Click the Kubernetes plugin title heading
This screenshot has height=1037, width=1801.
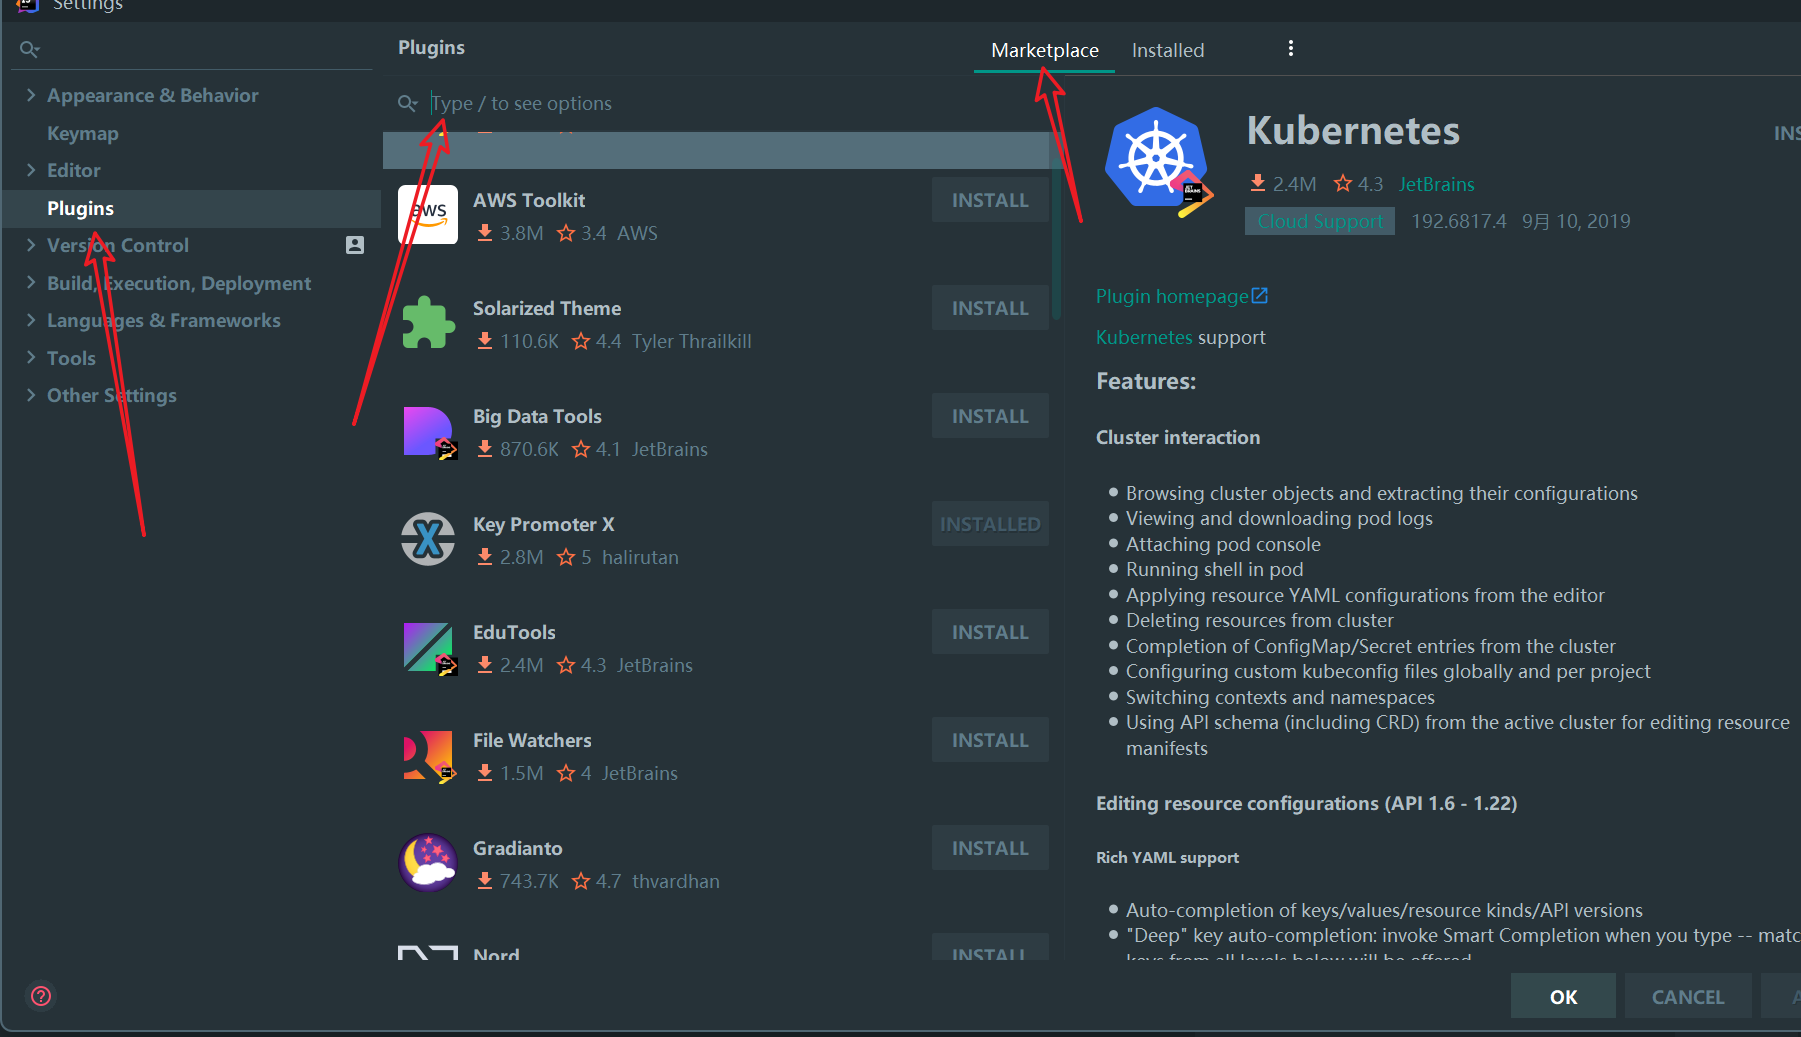coord(1353,131)
